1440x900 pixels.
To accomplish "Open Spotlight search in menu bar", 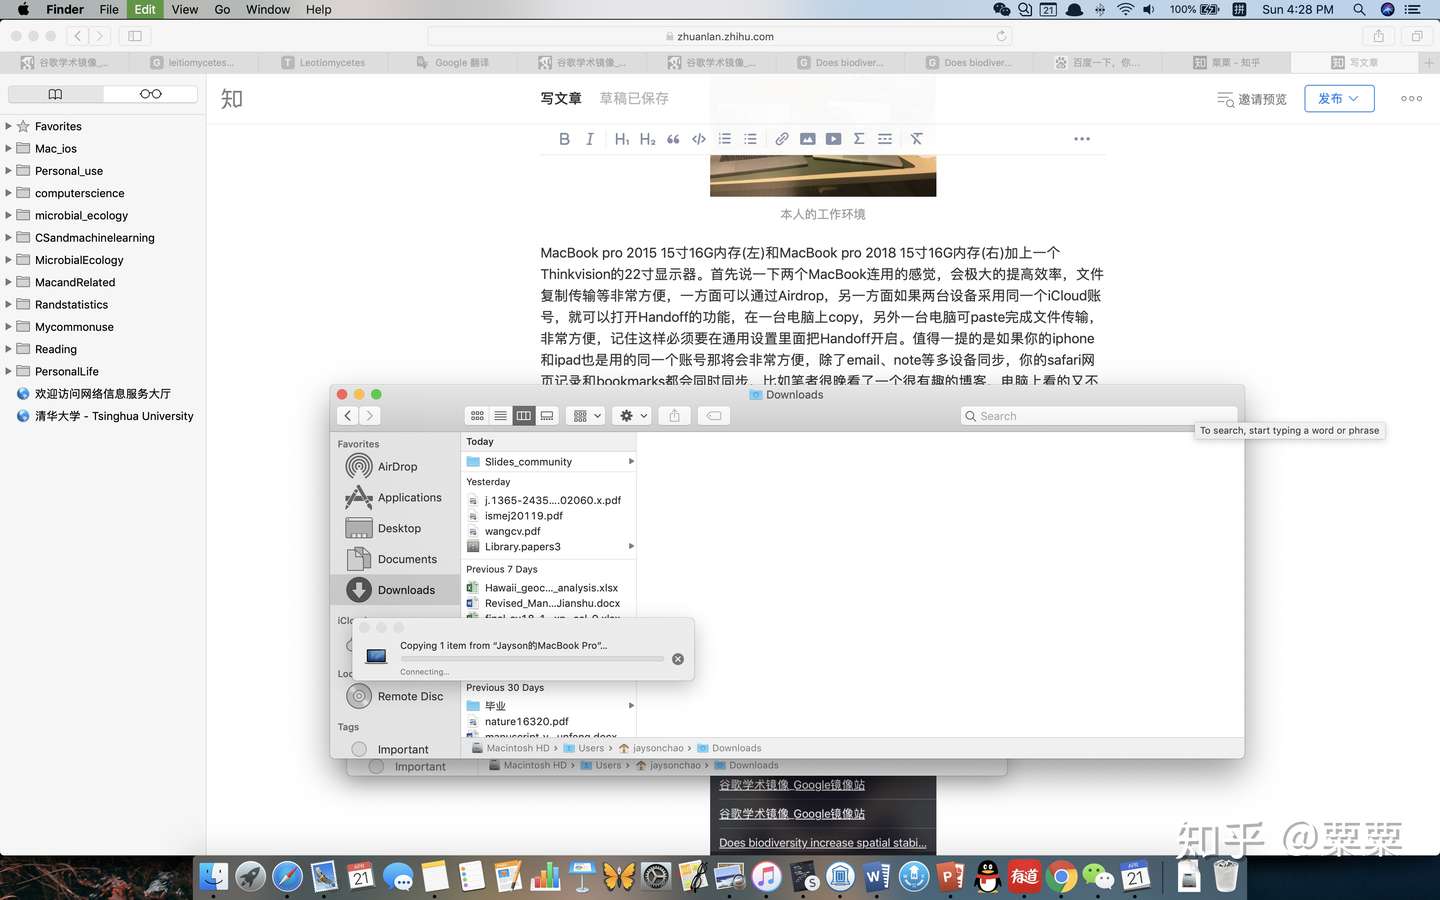I will [x=1359, y=9].
